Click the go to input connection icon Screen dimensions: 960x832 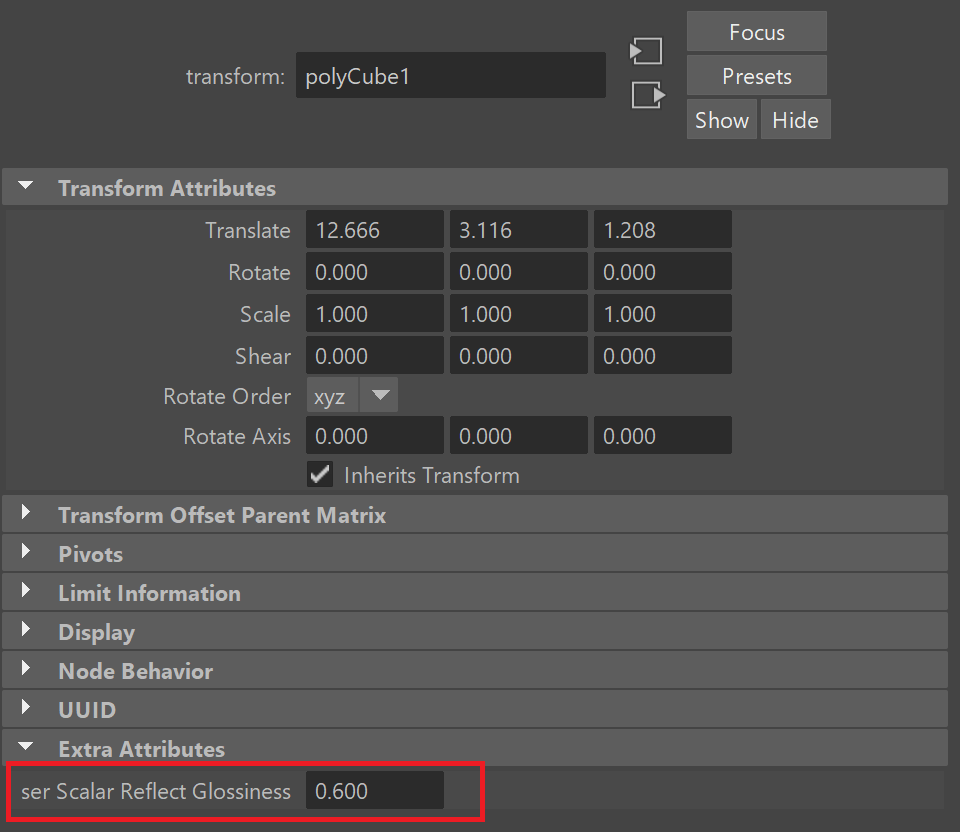click(x=646, y=51)
